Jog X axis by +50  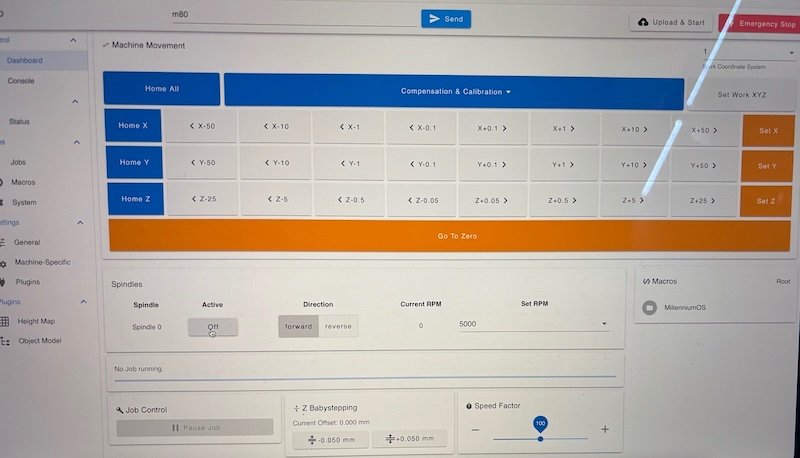click(x=704, y=131)
